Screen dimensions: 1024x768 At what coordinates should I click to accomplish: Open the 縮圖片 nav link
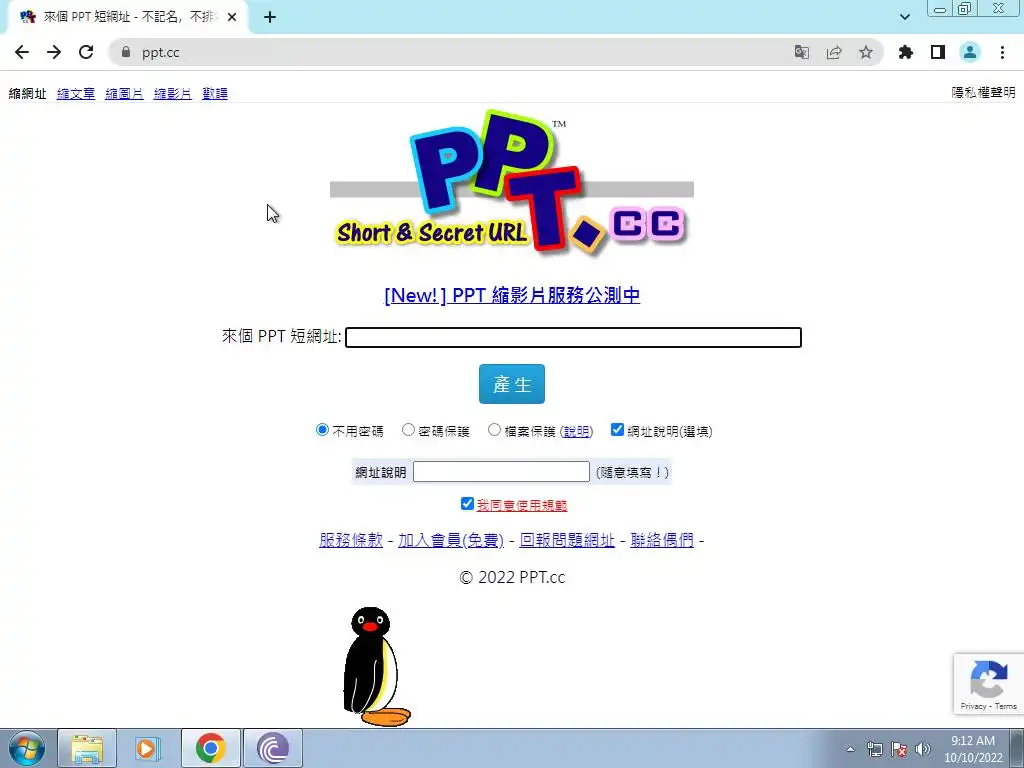coord(124,93)
